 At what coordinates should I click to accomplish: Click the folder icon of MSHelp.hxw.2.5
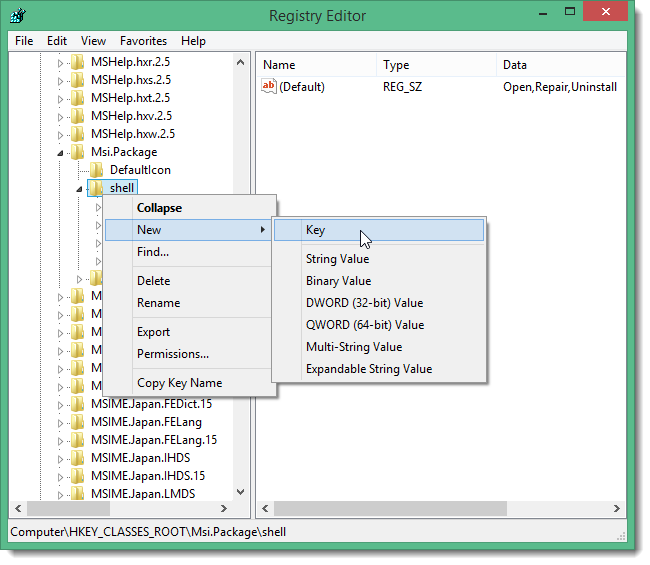tap(77, 134)
